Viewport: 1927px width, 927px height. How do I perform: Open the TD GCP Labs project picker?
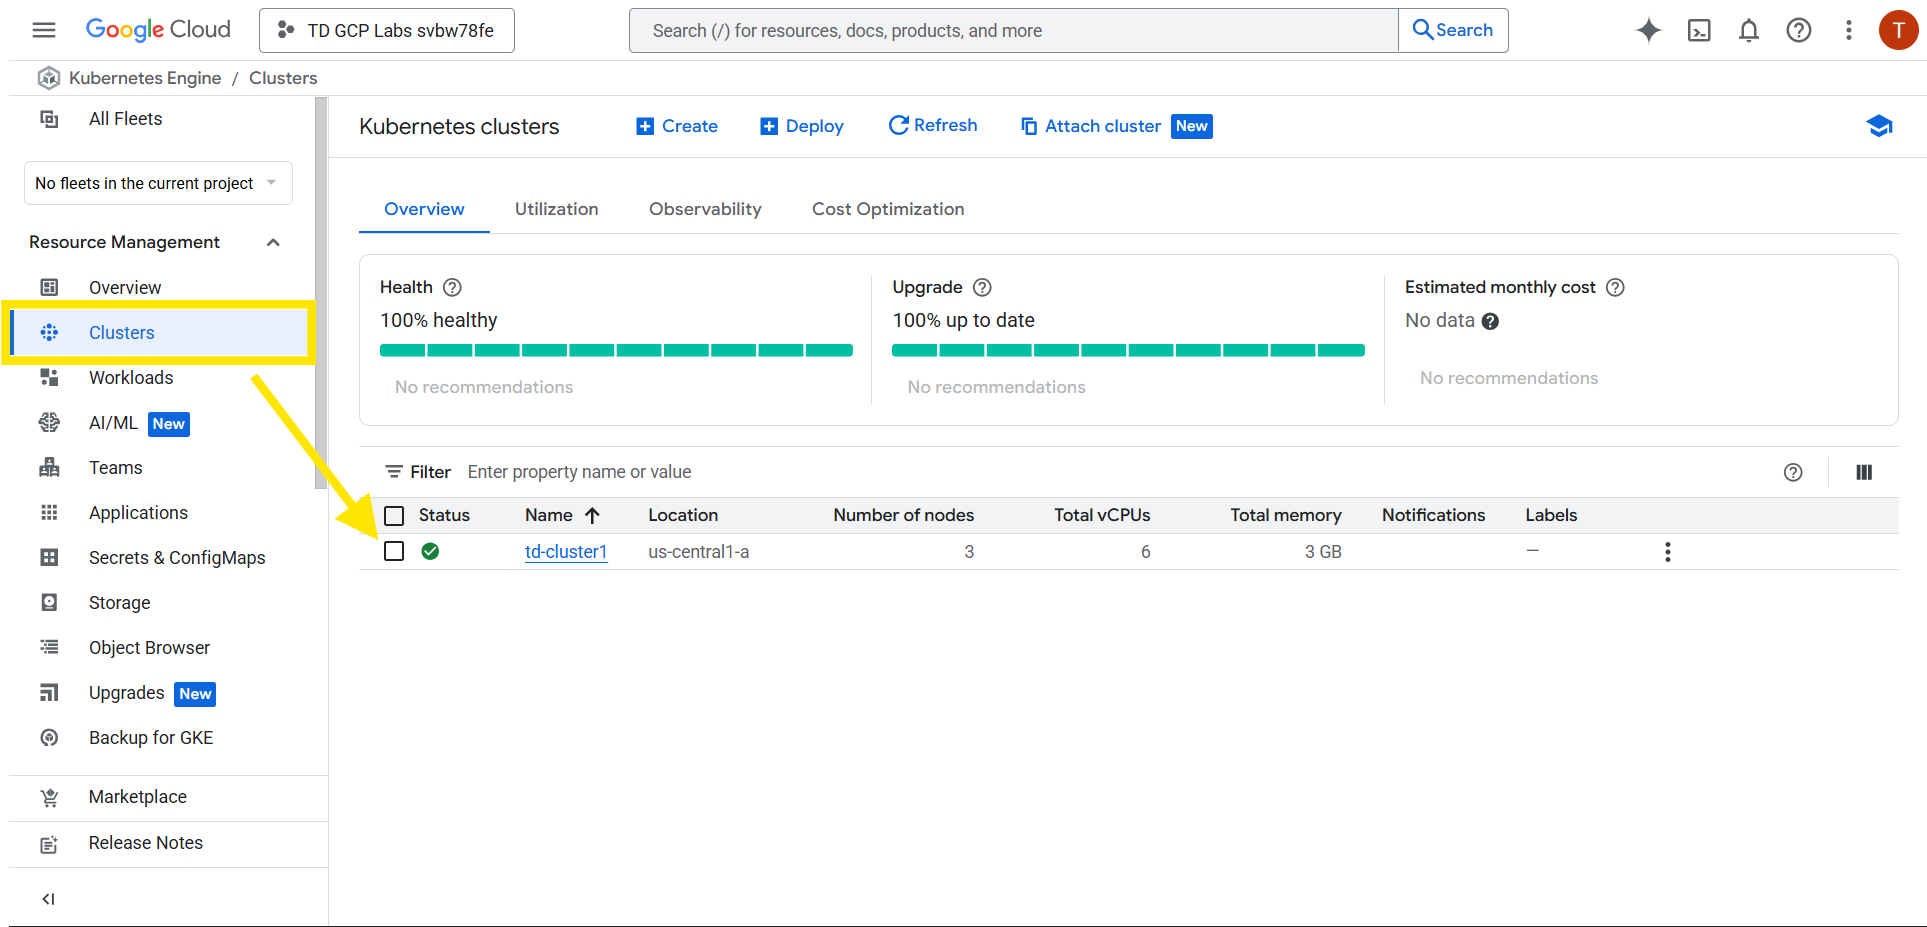click(x=386, y=30)
